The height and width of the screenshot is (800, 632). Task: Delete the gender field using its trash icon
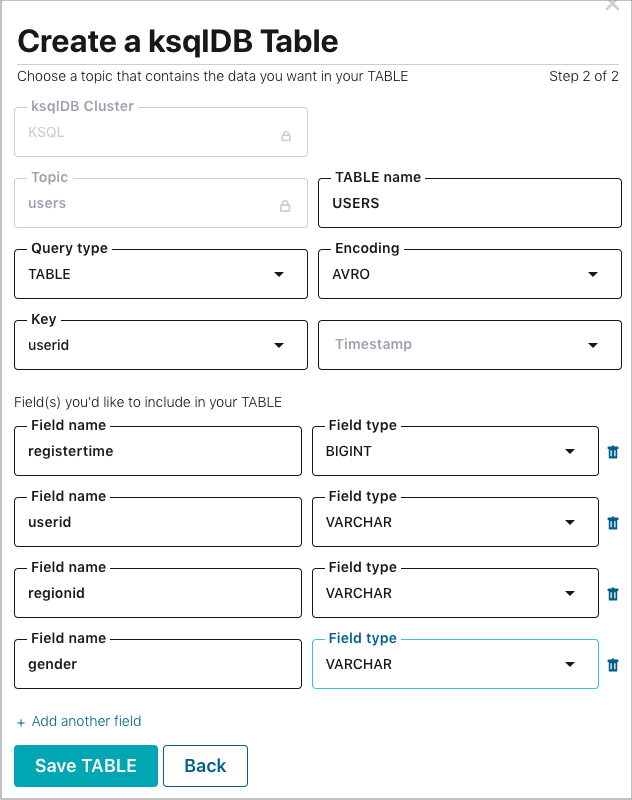(612, 664)
